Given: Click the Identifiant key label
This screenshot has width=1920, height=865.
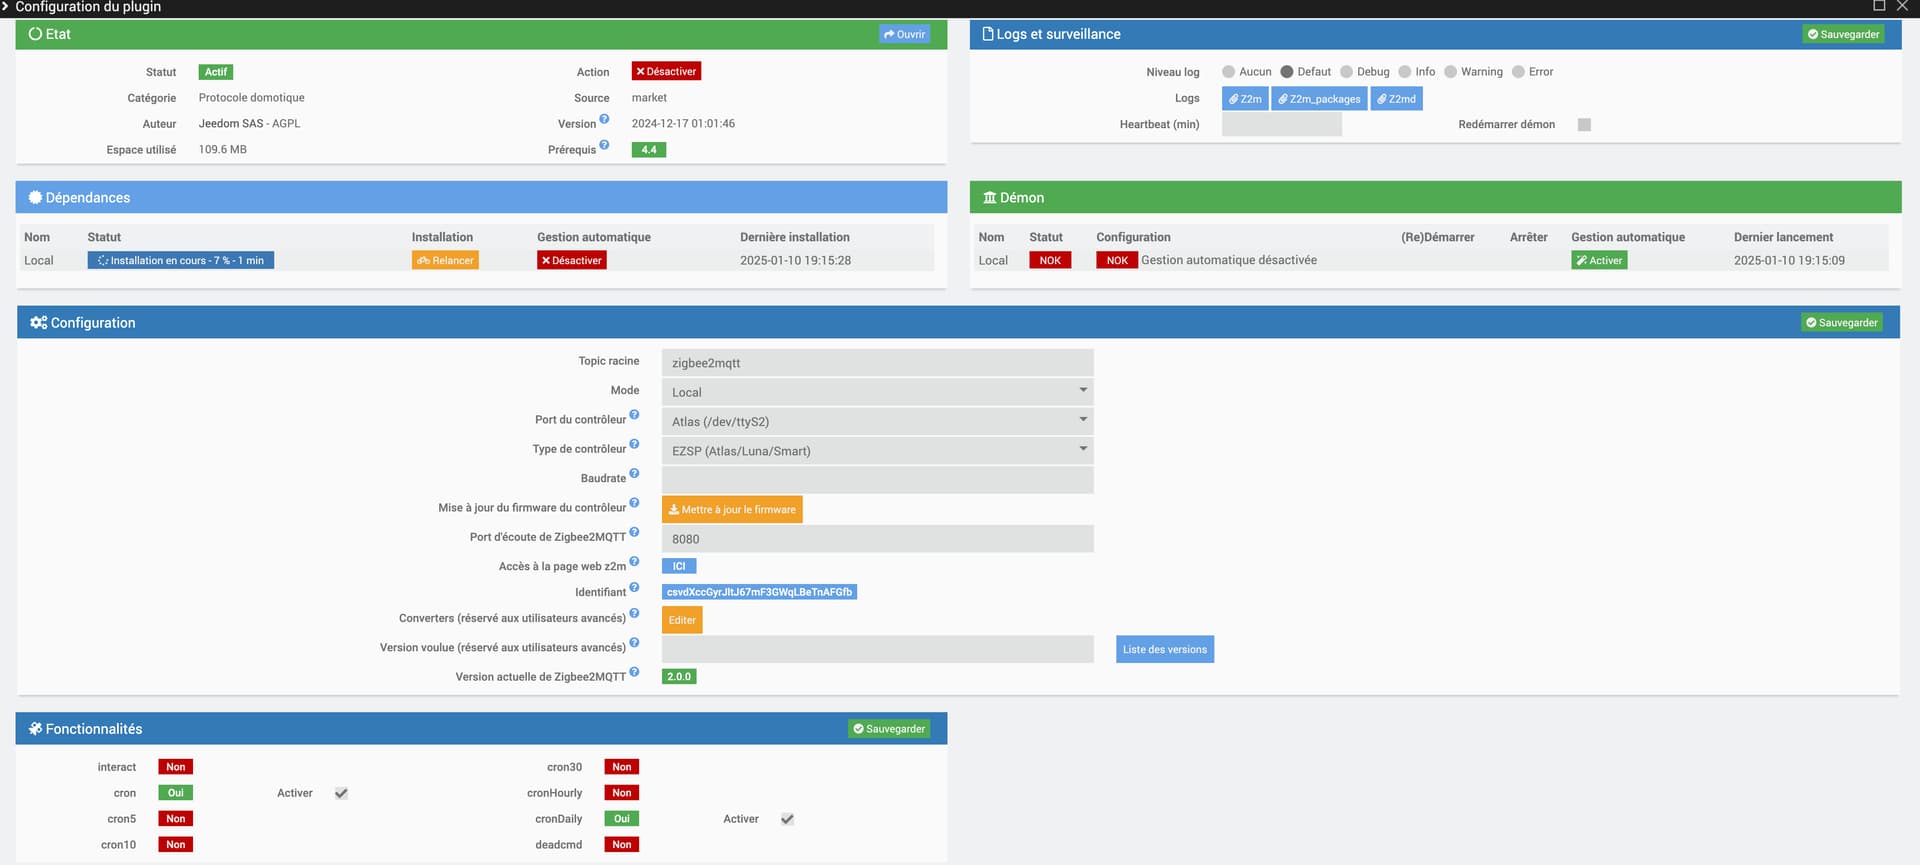Looking at the screenshot, I should tap(759, 592).
